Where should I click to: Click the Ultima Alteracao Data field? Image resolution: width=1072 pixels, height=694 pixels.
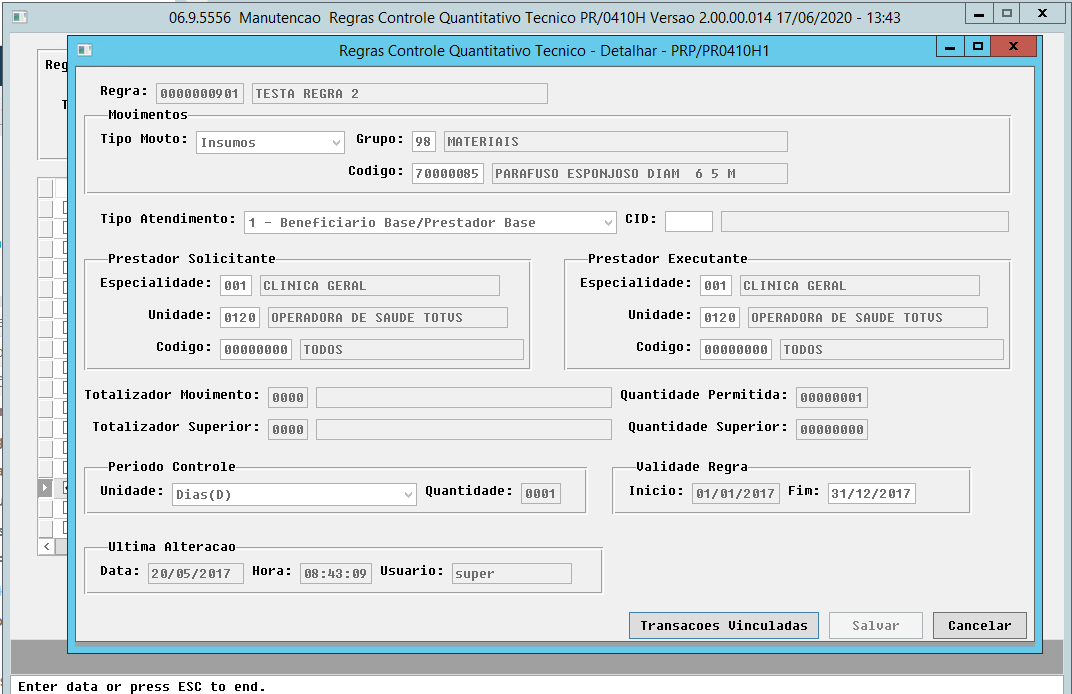pos(196,574)
